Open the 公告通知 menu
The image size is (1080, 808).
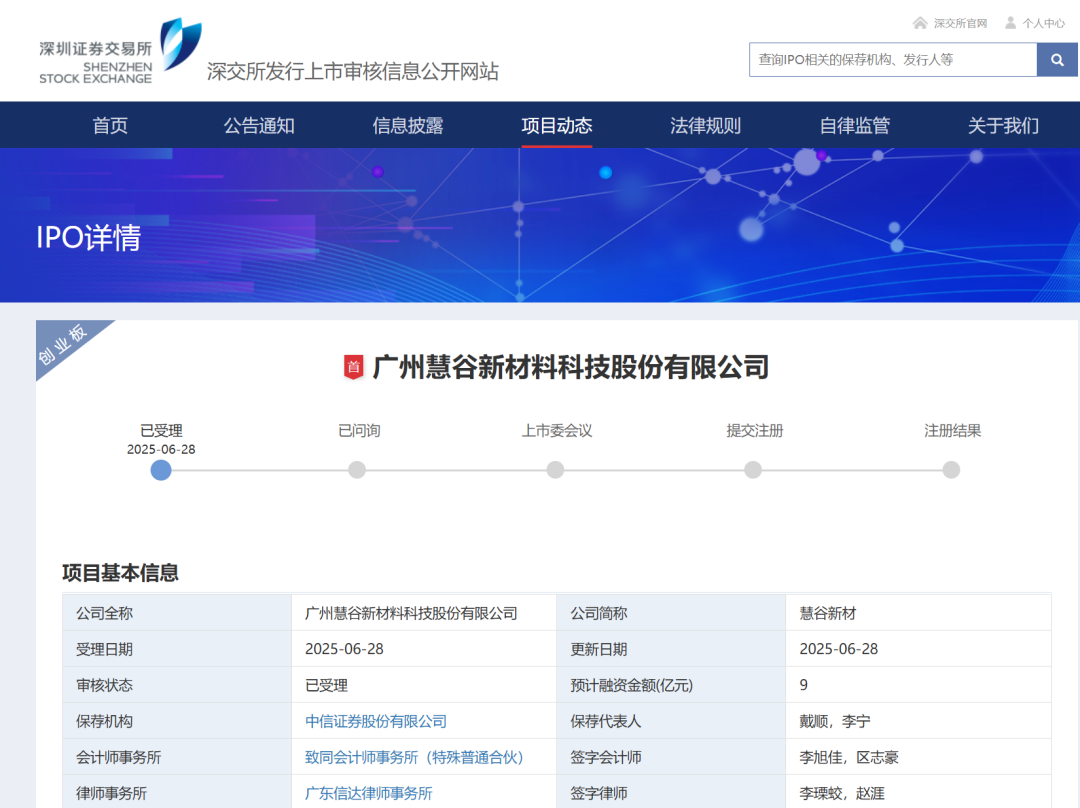point(259,125)
